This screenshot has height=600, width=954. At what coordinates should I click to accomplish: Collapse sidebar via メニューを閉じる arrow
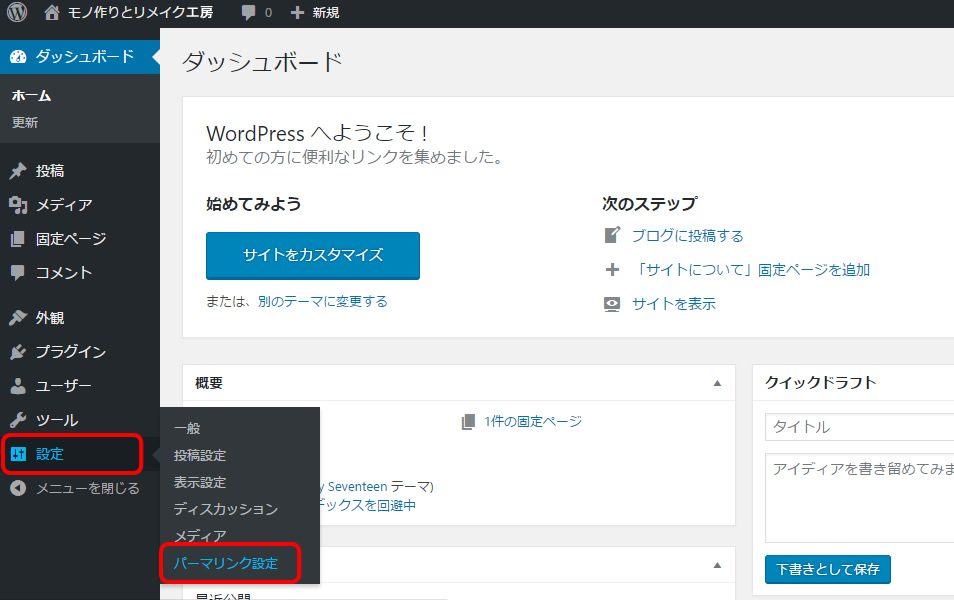click(x=20, y=488)
